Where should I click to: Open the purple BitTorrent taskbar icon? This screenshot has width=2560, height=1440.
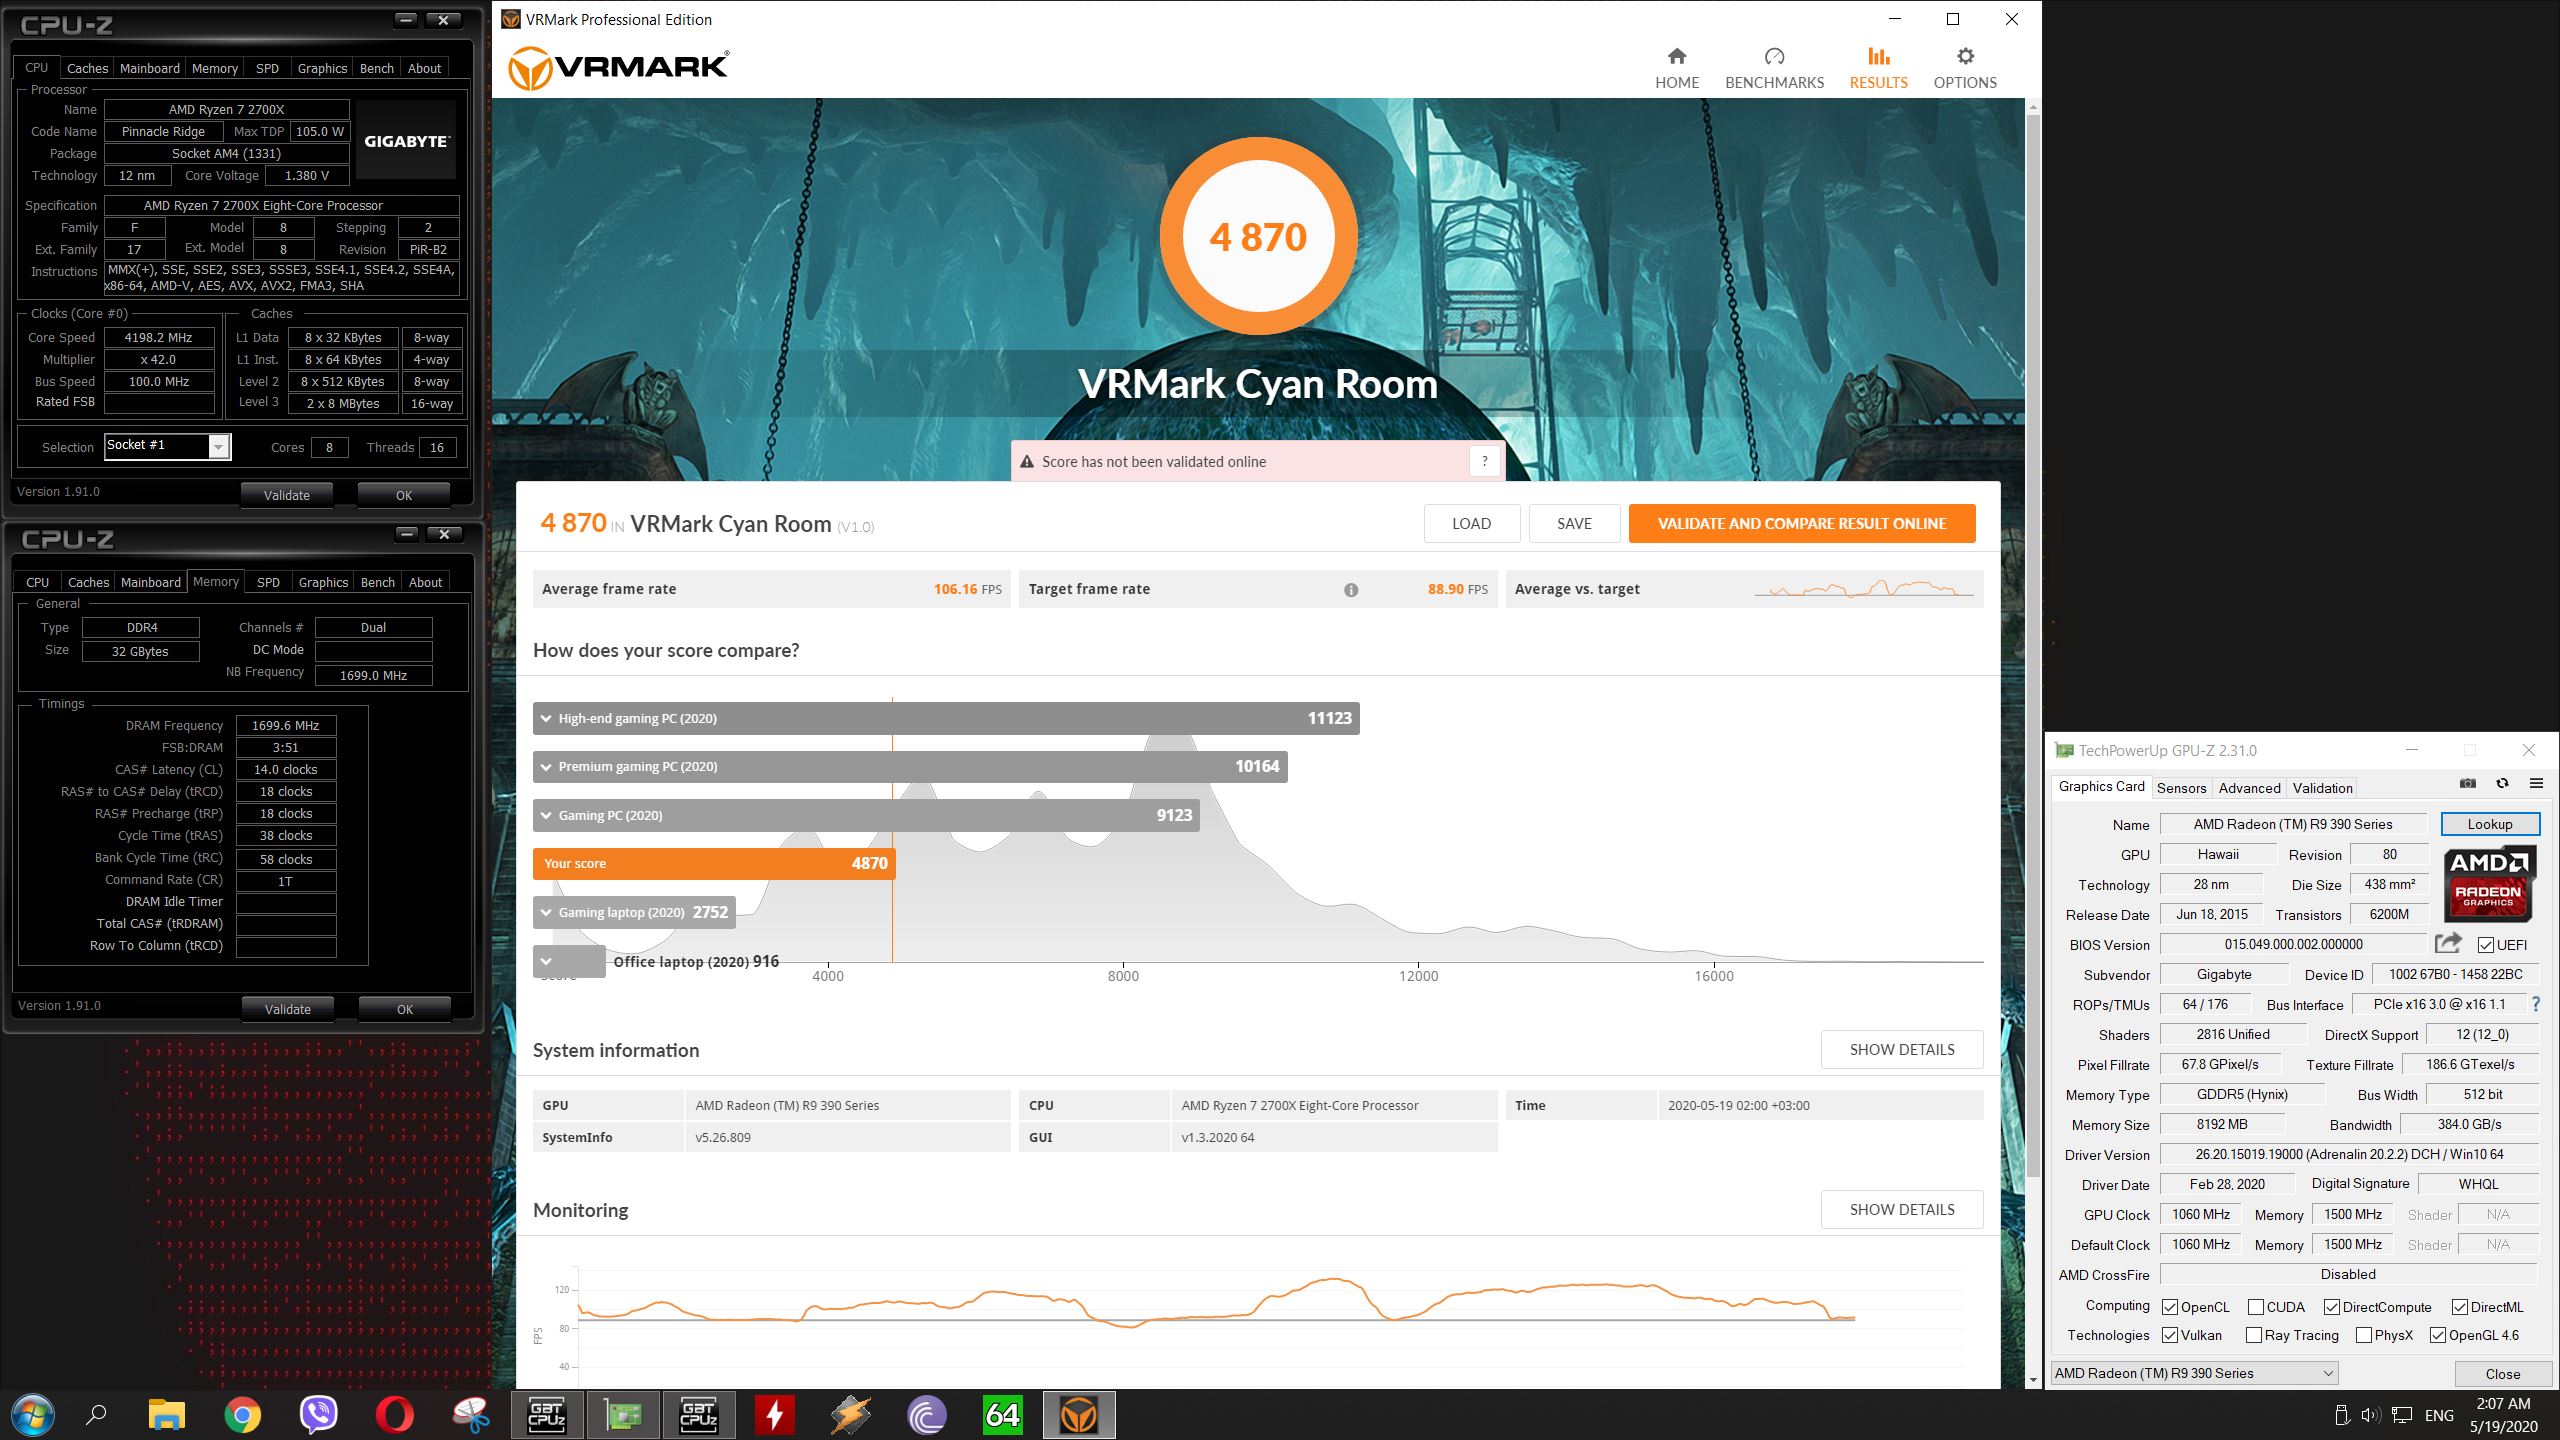click(x=926, y=1415)
